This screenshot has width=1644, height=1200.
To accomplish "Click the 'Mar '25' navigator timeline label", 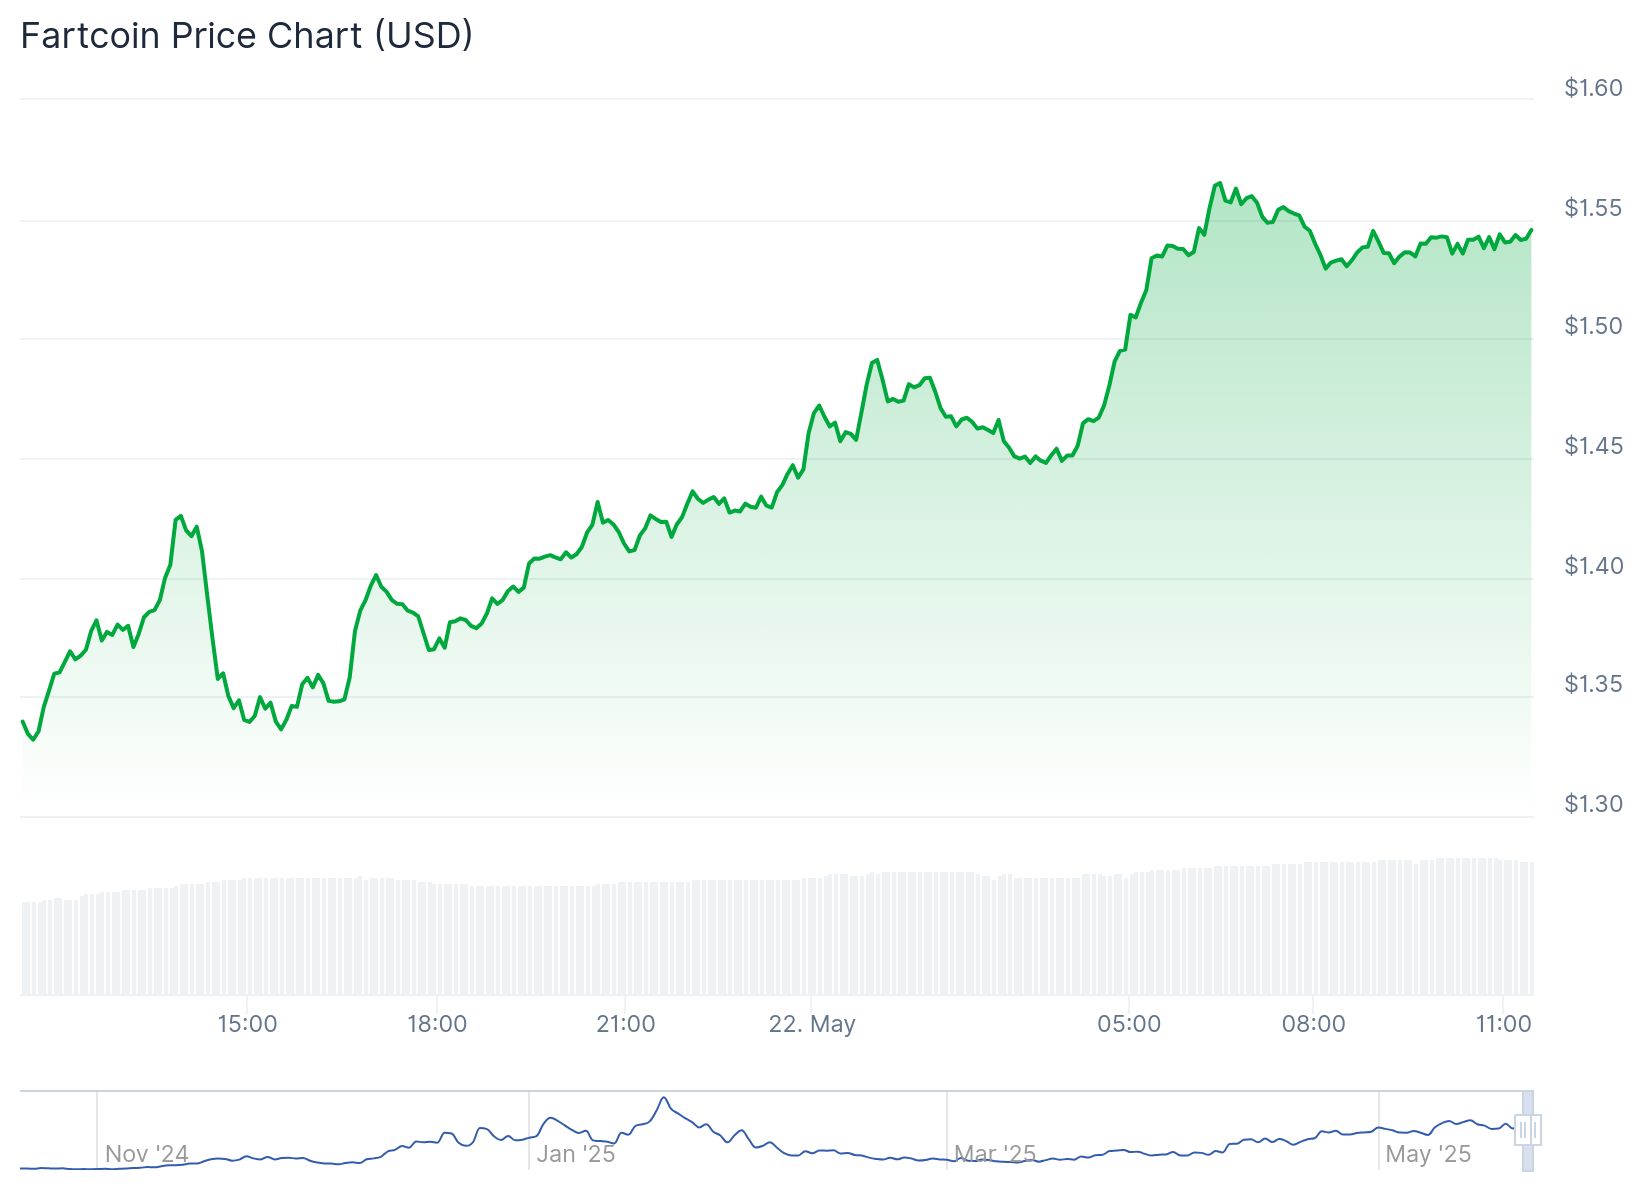I will pos(995,1154).
